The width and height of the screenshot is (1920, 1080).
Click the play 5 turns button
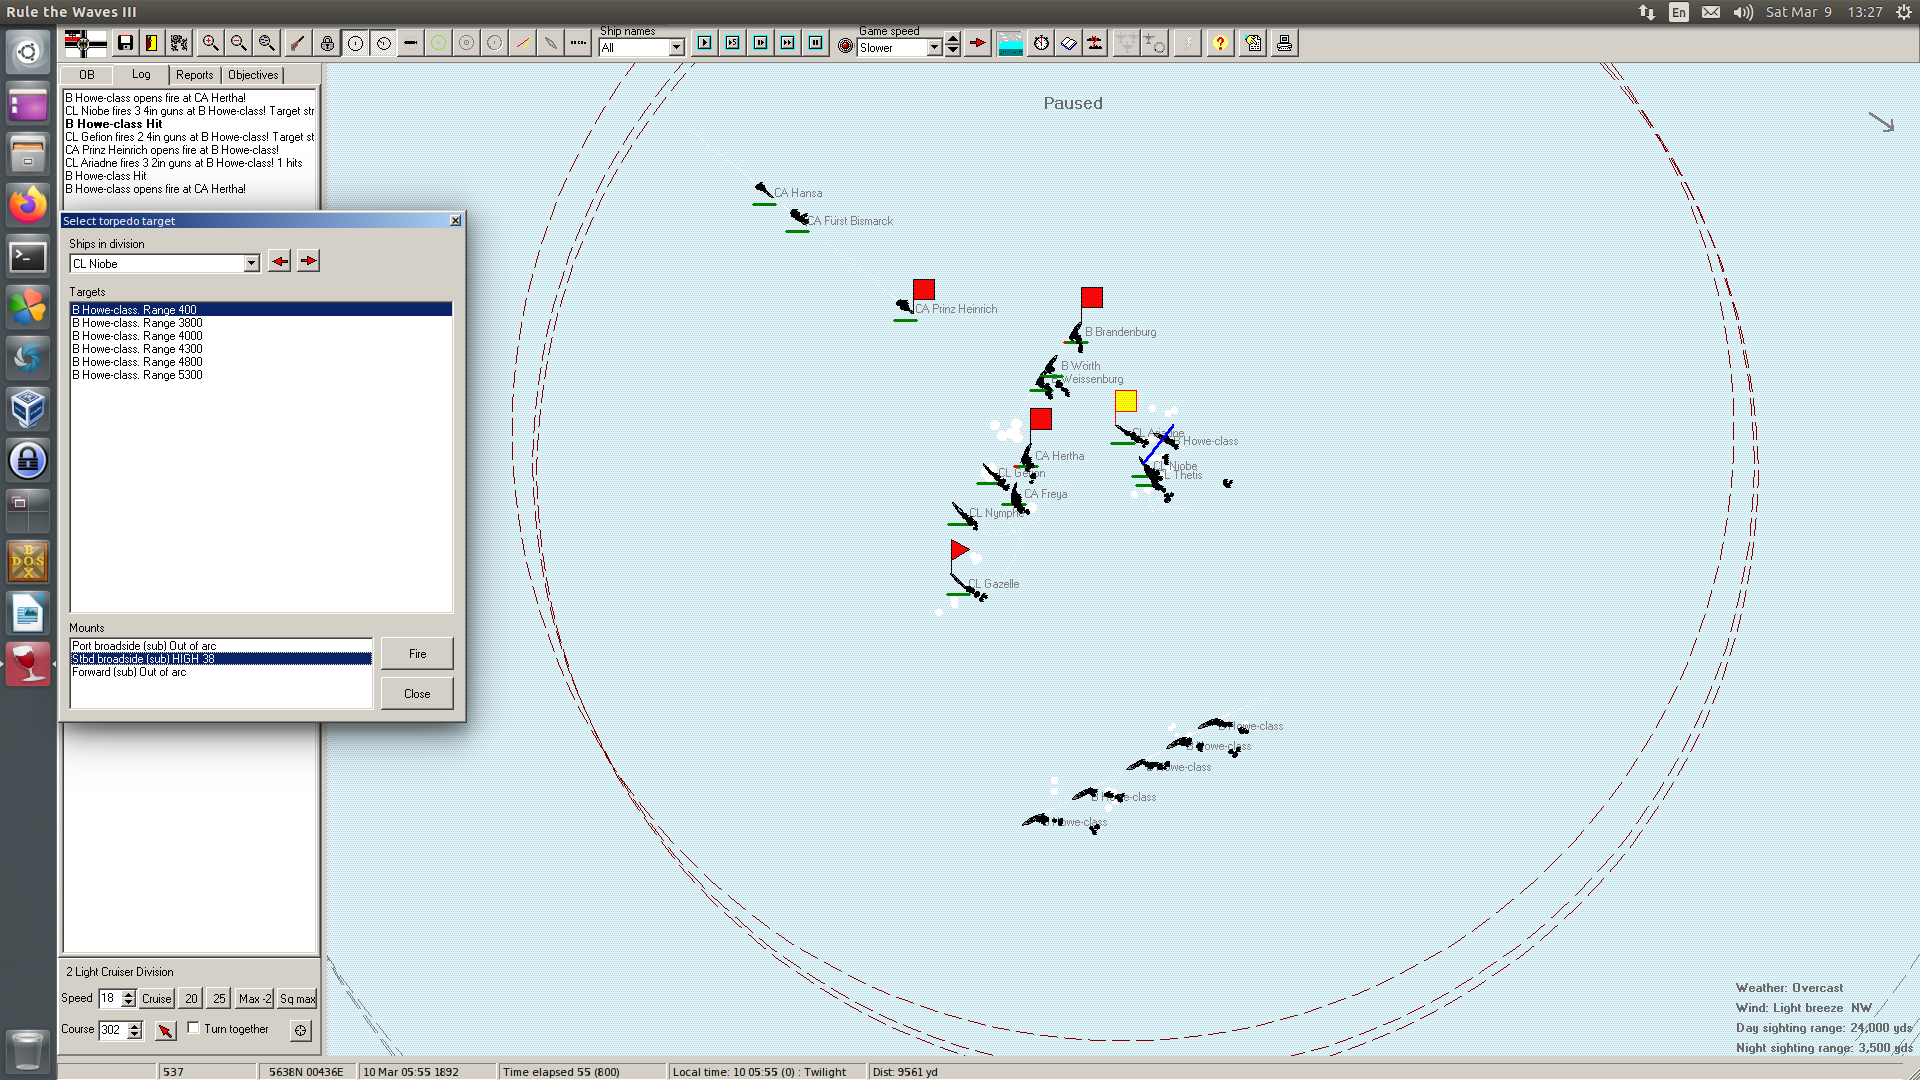pos(733,43)
